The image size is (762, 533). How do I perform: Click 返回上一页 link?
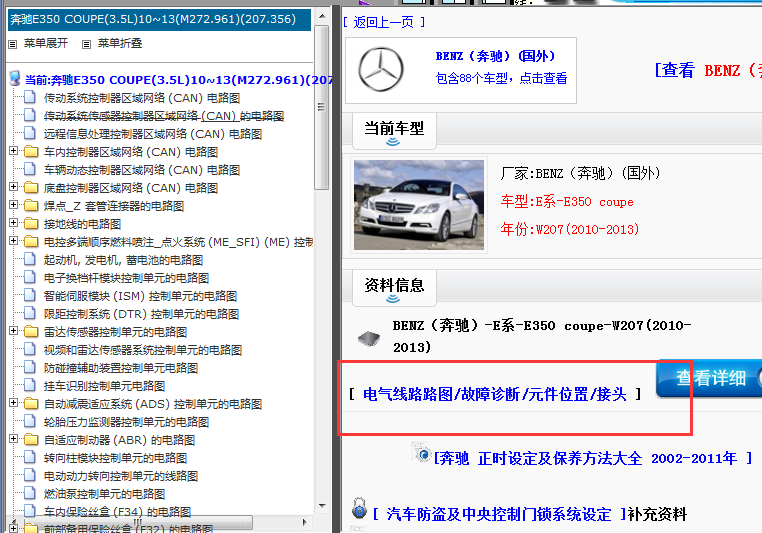click(x=383, y=22)
